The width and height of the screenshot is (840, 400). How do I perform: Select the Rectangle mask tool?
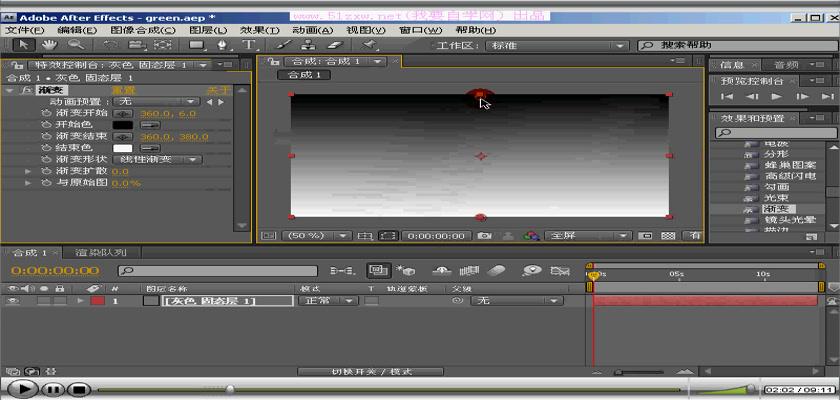tap(198, 45)
